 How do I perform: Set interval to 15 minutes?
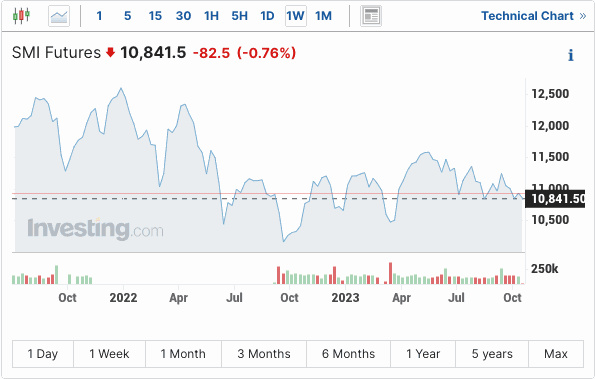point(155,16)
